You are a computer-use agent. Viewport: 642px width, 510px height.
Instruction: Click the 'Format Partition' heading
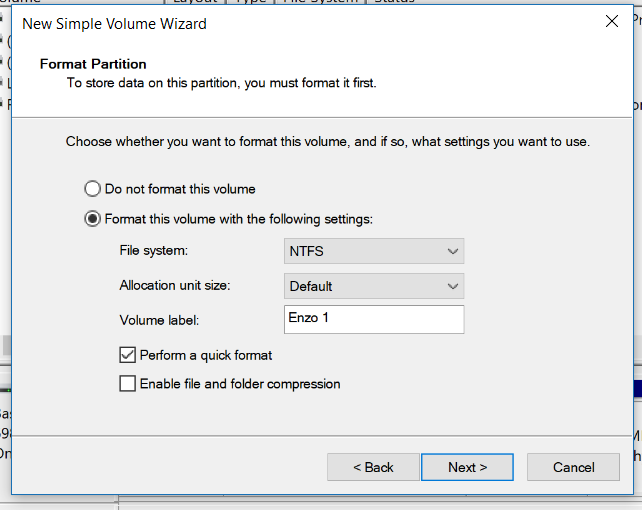93,64
